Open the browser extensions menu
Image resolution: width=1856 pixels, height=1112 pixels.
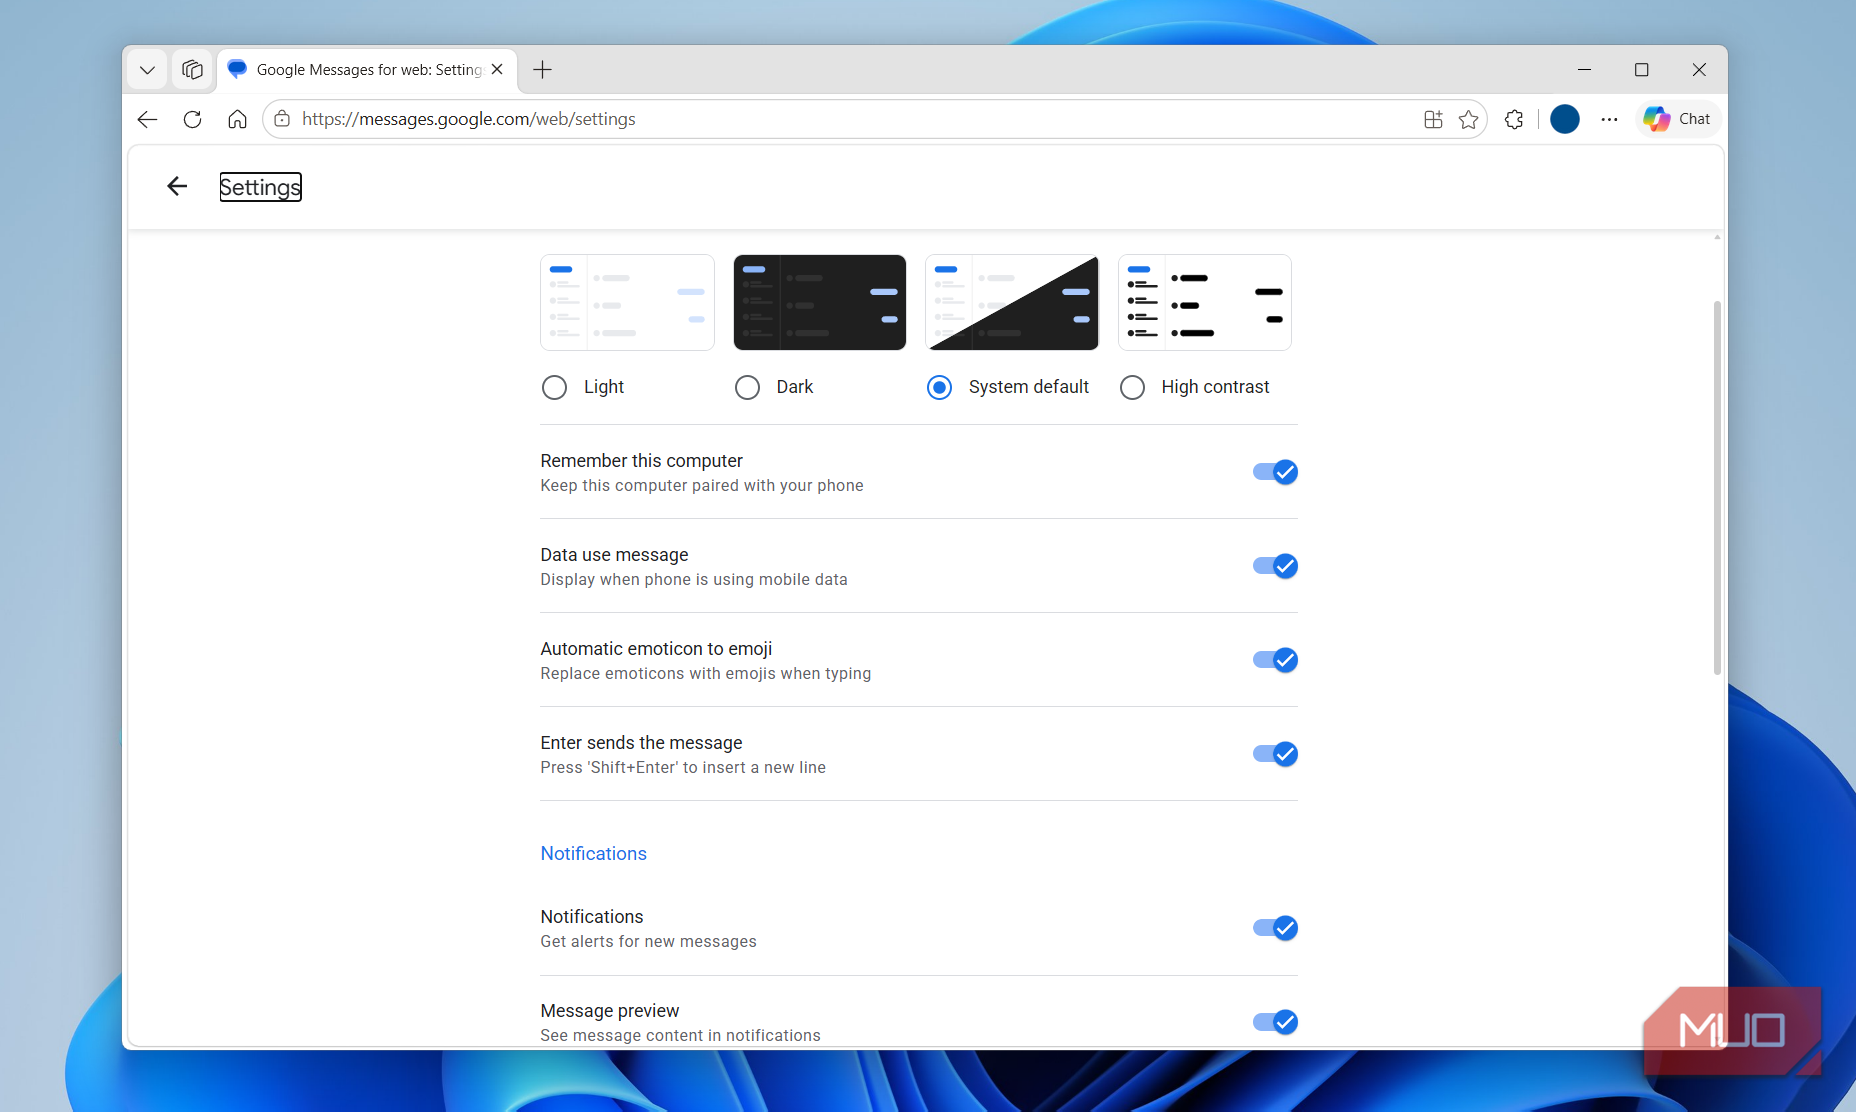pos(1514,120)
